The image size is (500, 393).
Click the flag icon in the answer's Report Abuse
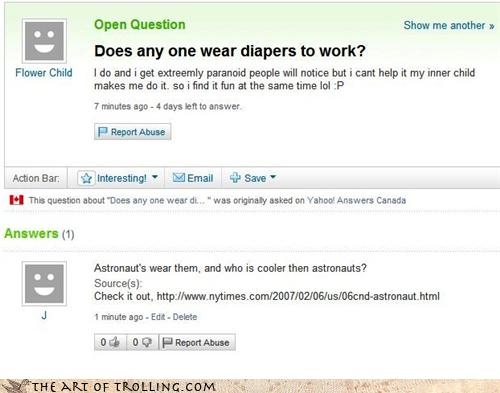[x=167, y=342]
